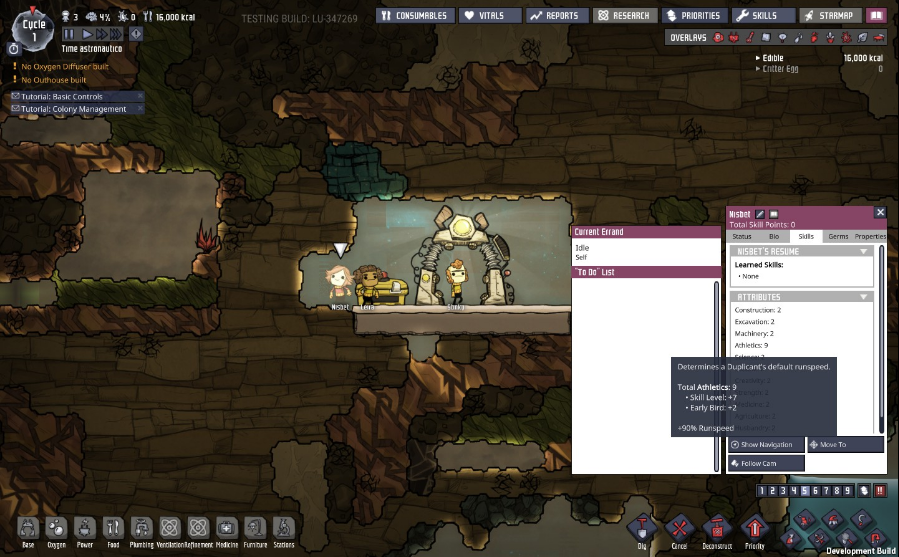Pause the game simulation

[69, 34]
